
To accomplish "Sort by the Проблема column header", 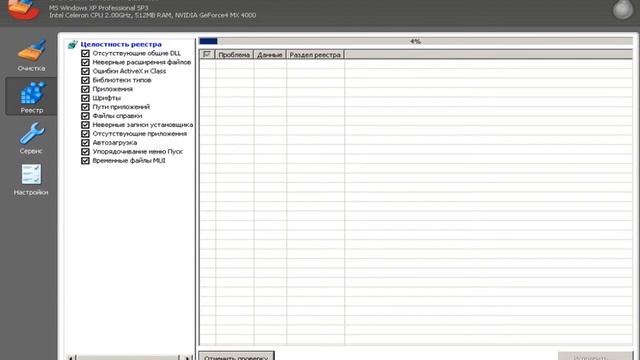I will pyautogui.click(x=234, y=54).
